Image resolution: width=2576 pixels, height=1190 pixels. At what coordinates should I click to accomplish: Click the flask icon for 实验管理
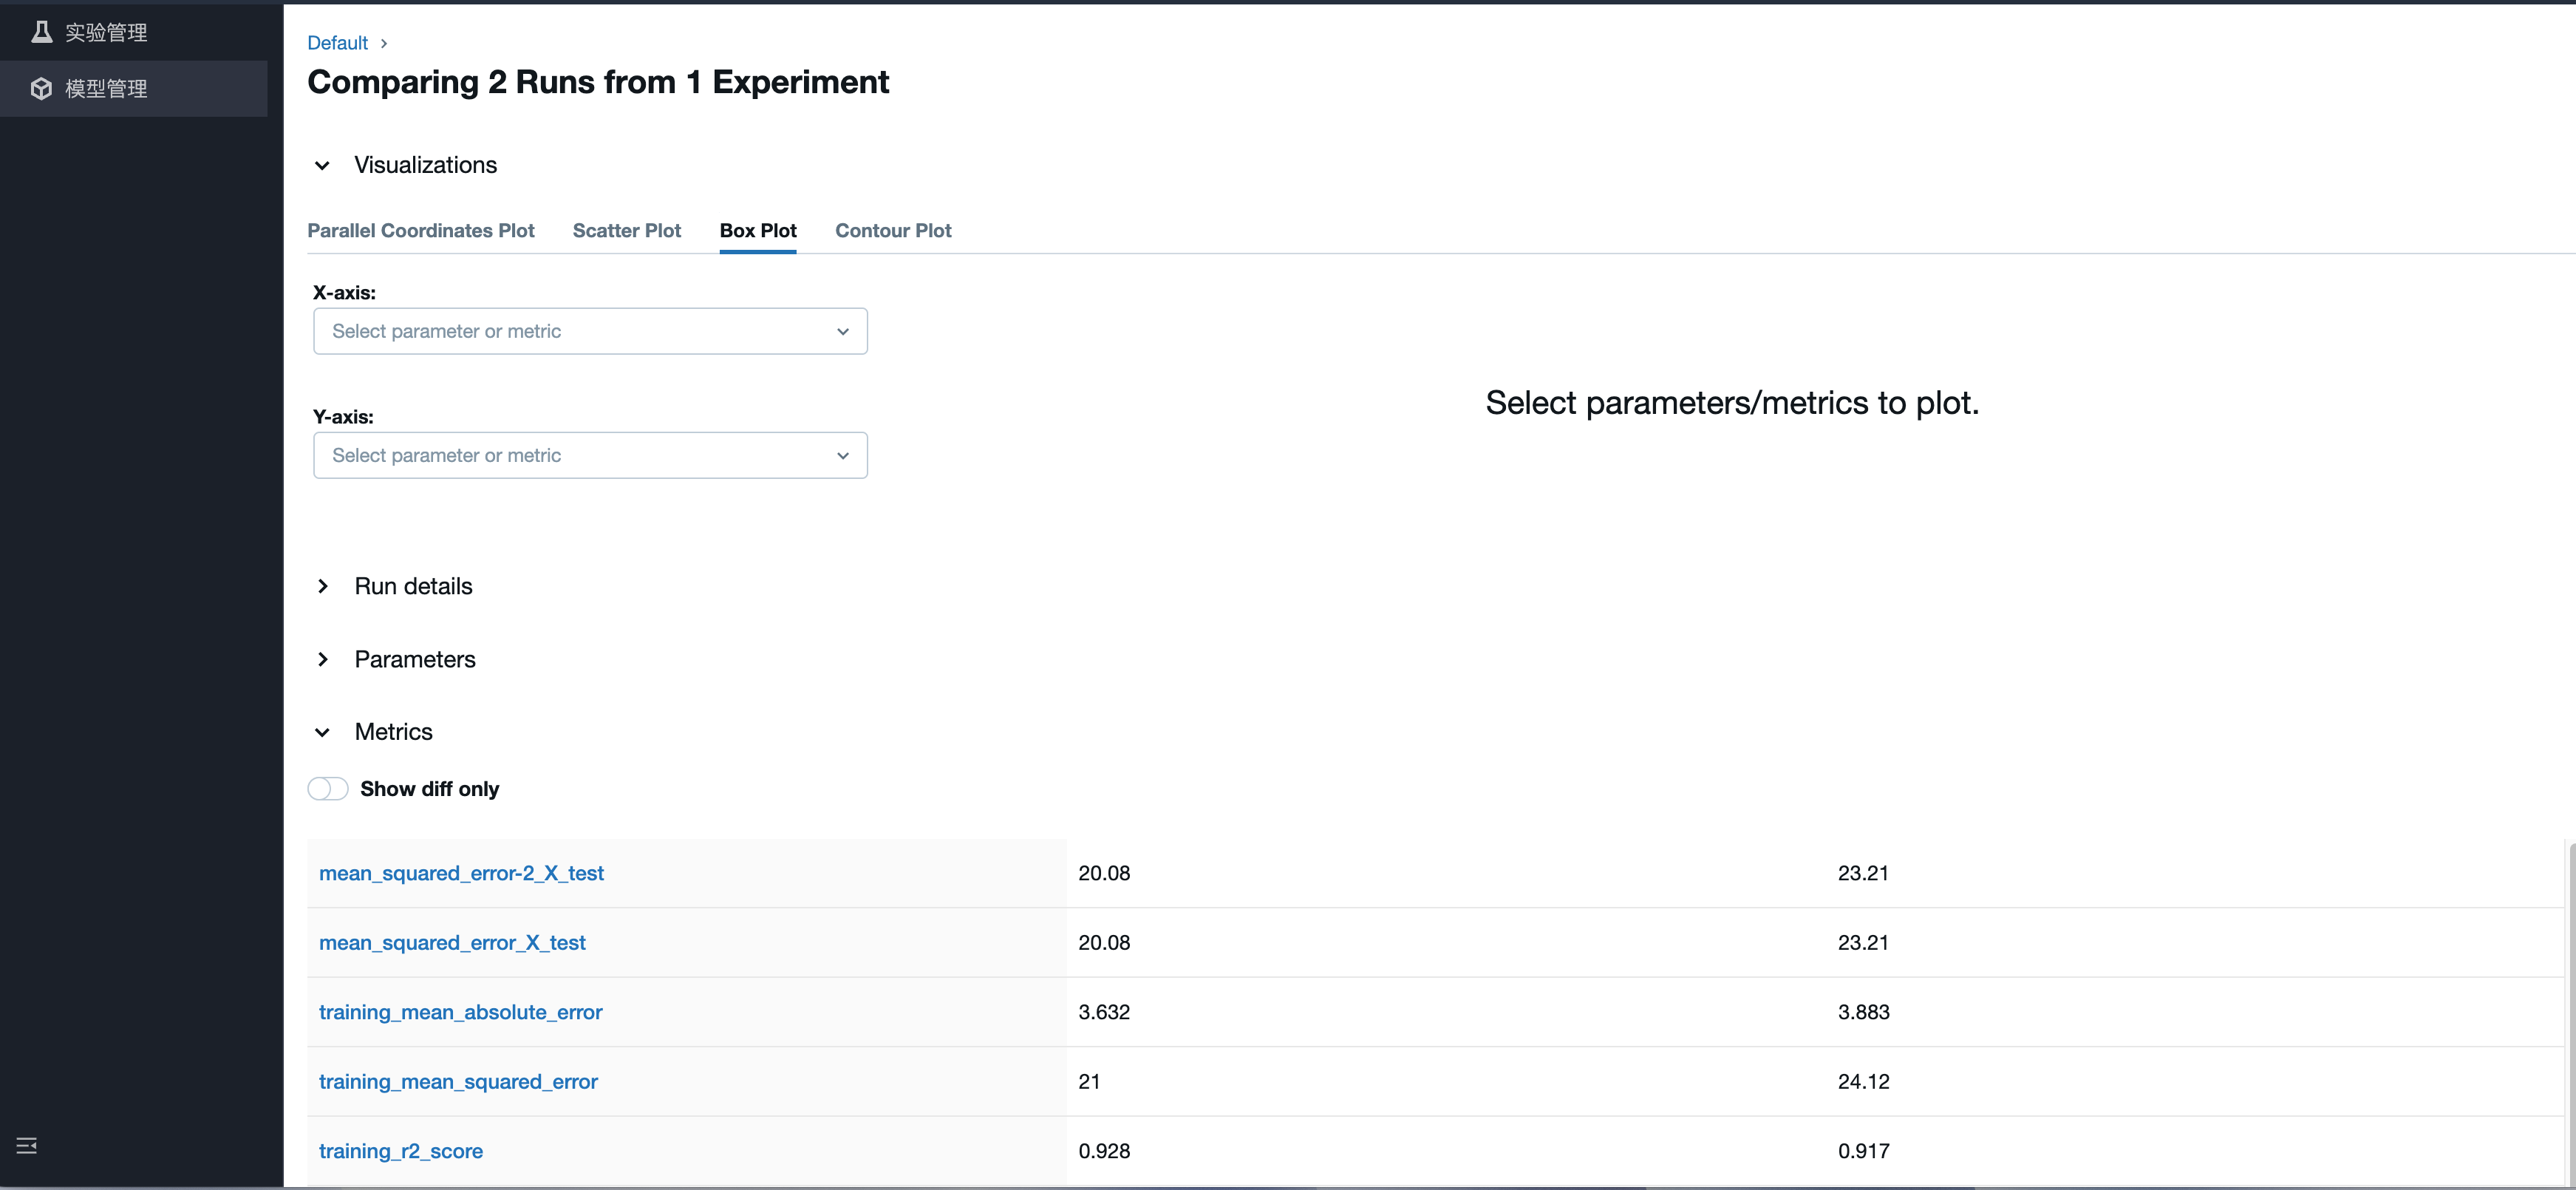click(41, 32)
